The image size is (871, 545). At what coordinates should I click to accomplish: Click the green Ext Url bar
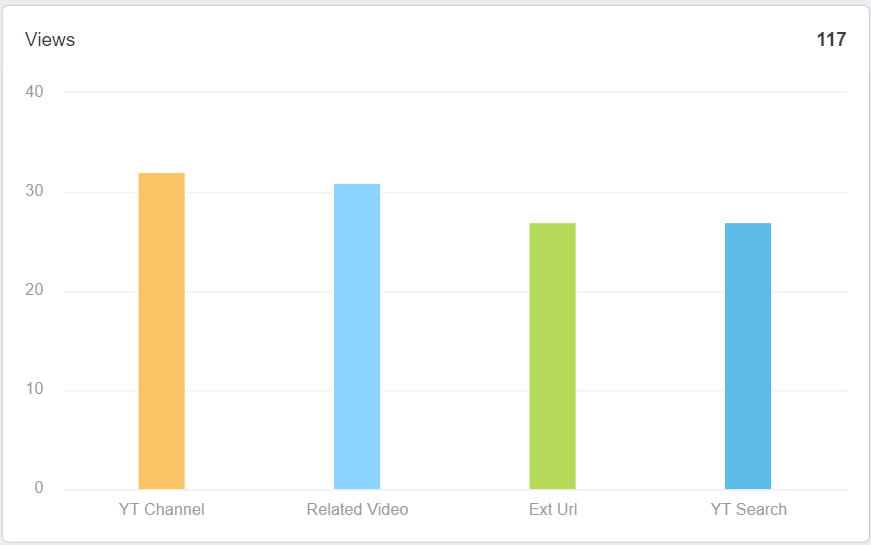click(x=553, y=356)
